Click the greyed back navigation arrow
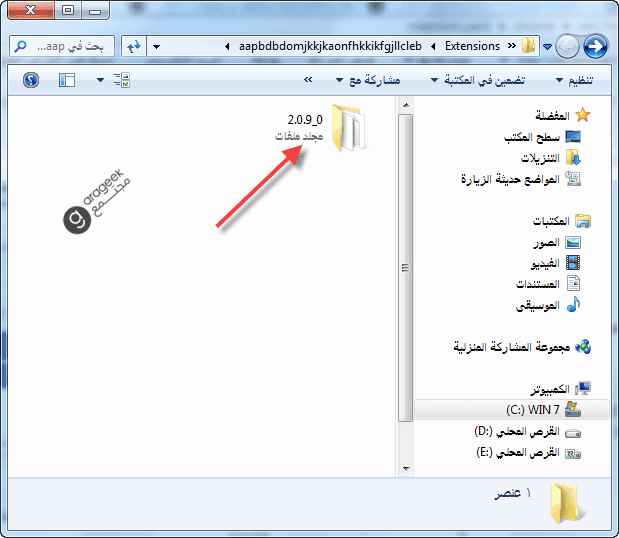This screenshot has width=619, height=538. pos(567,46)
